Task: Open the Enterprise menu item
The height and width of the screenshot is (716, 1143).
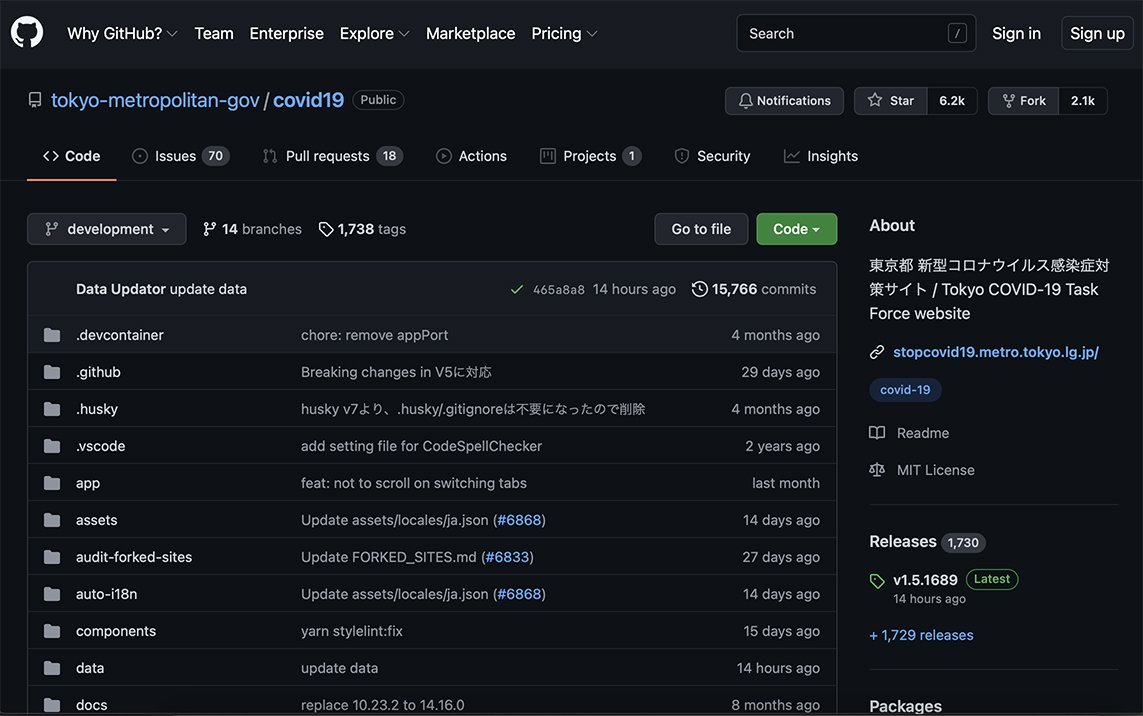Action: (x=286, y=34)
